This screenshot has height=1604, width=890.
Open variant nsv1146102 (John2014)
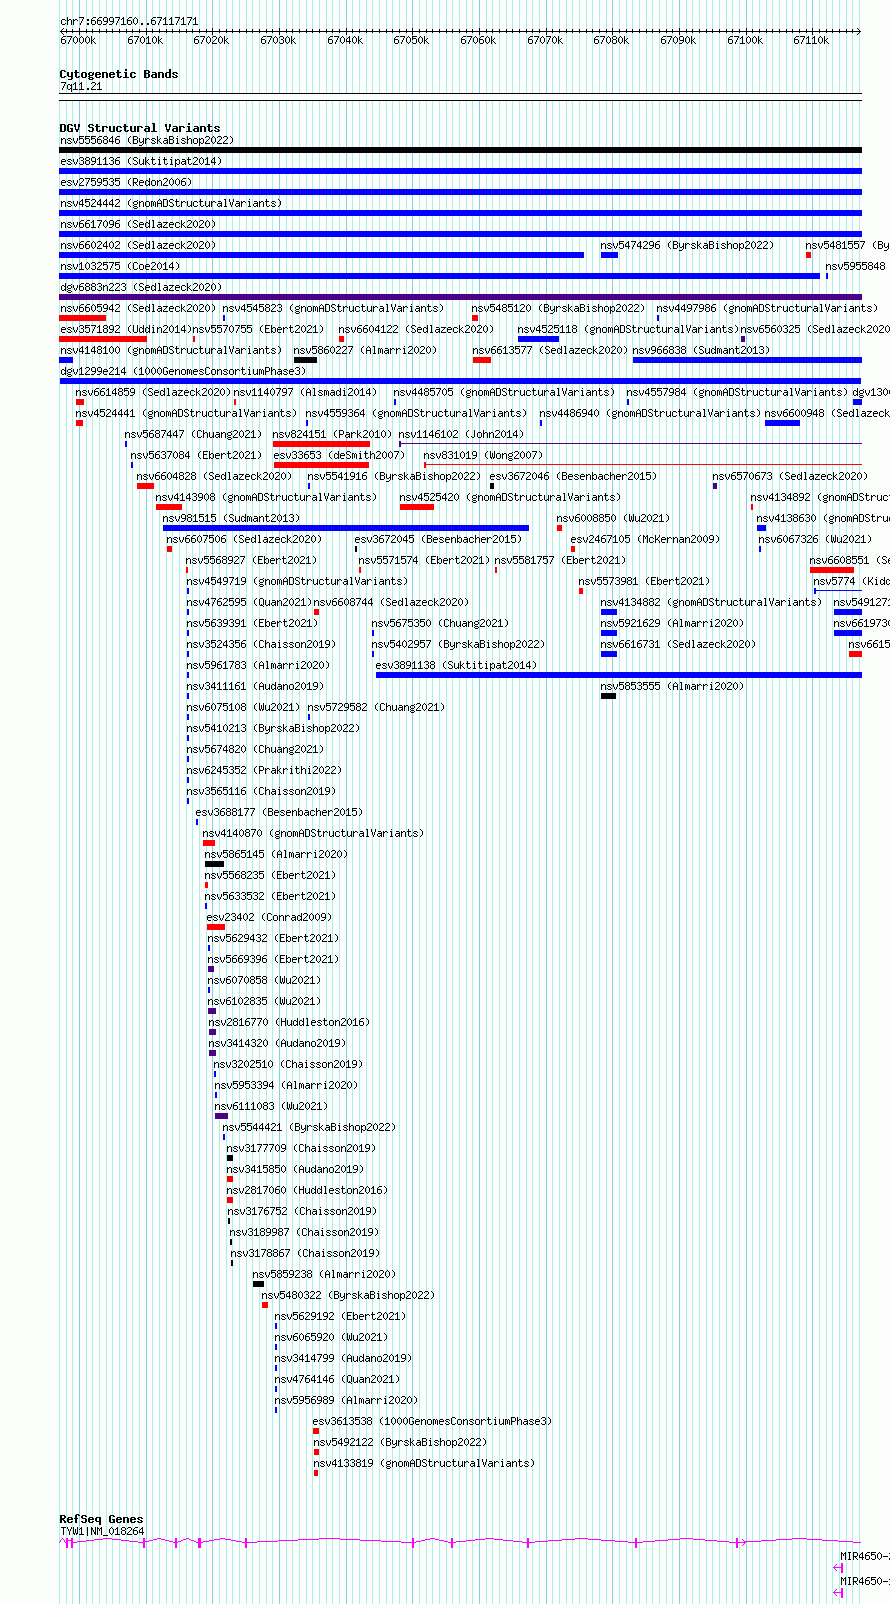(461, 434)
